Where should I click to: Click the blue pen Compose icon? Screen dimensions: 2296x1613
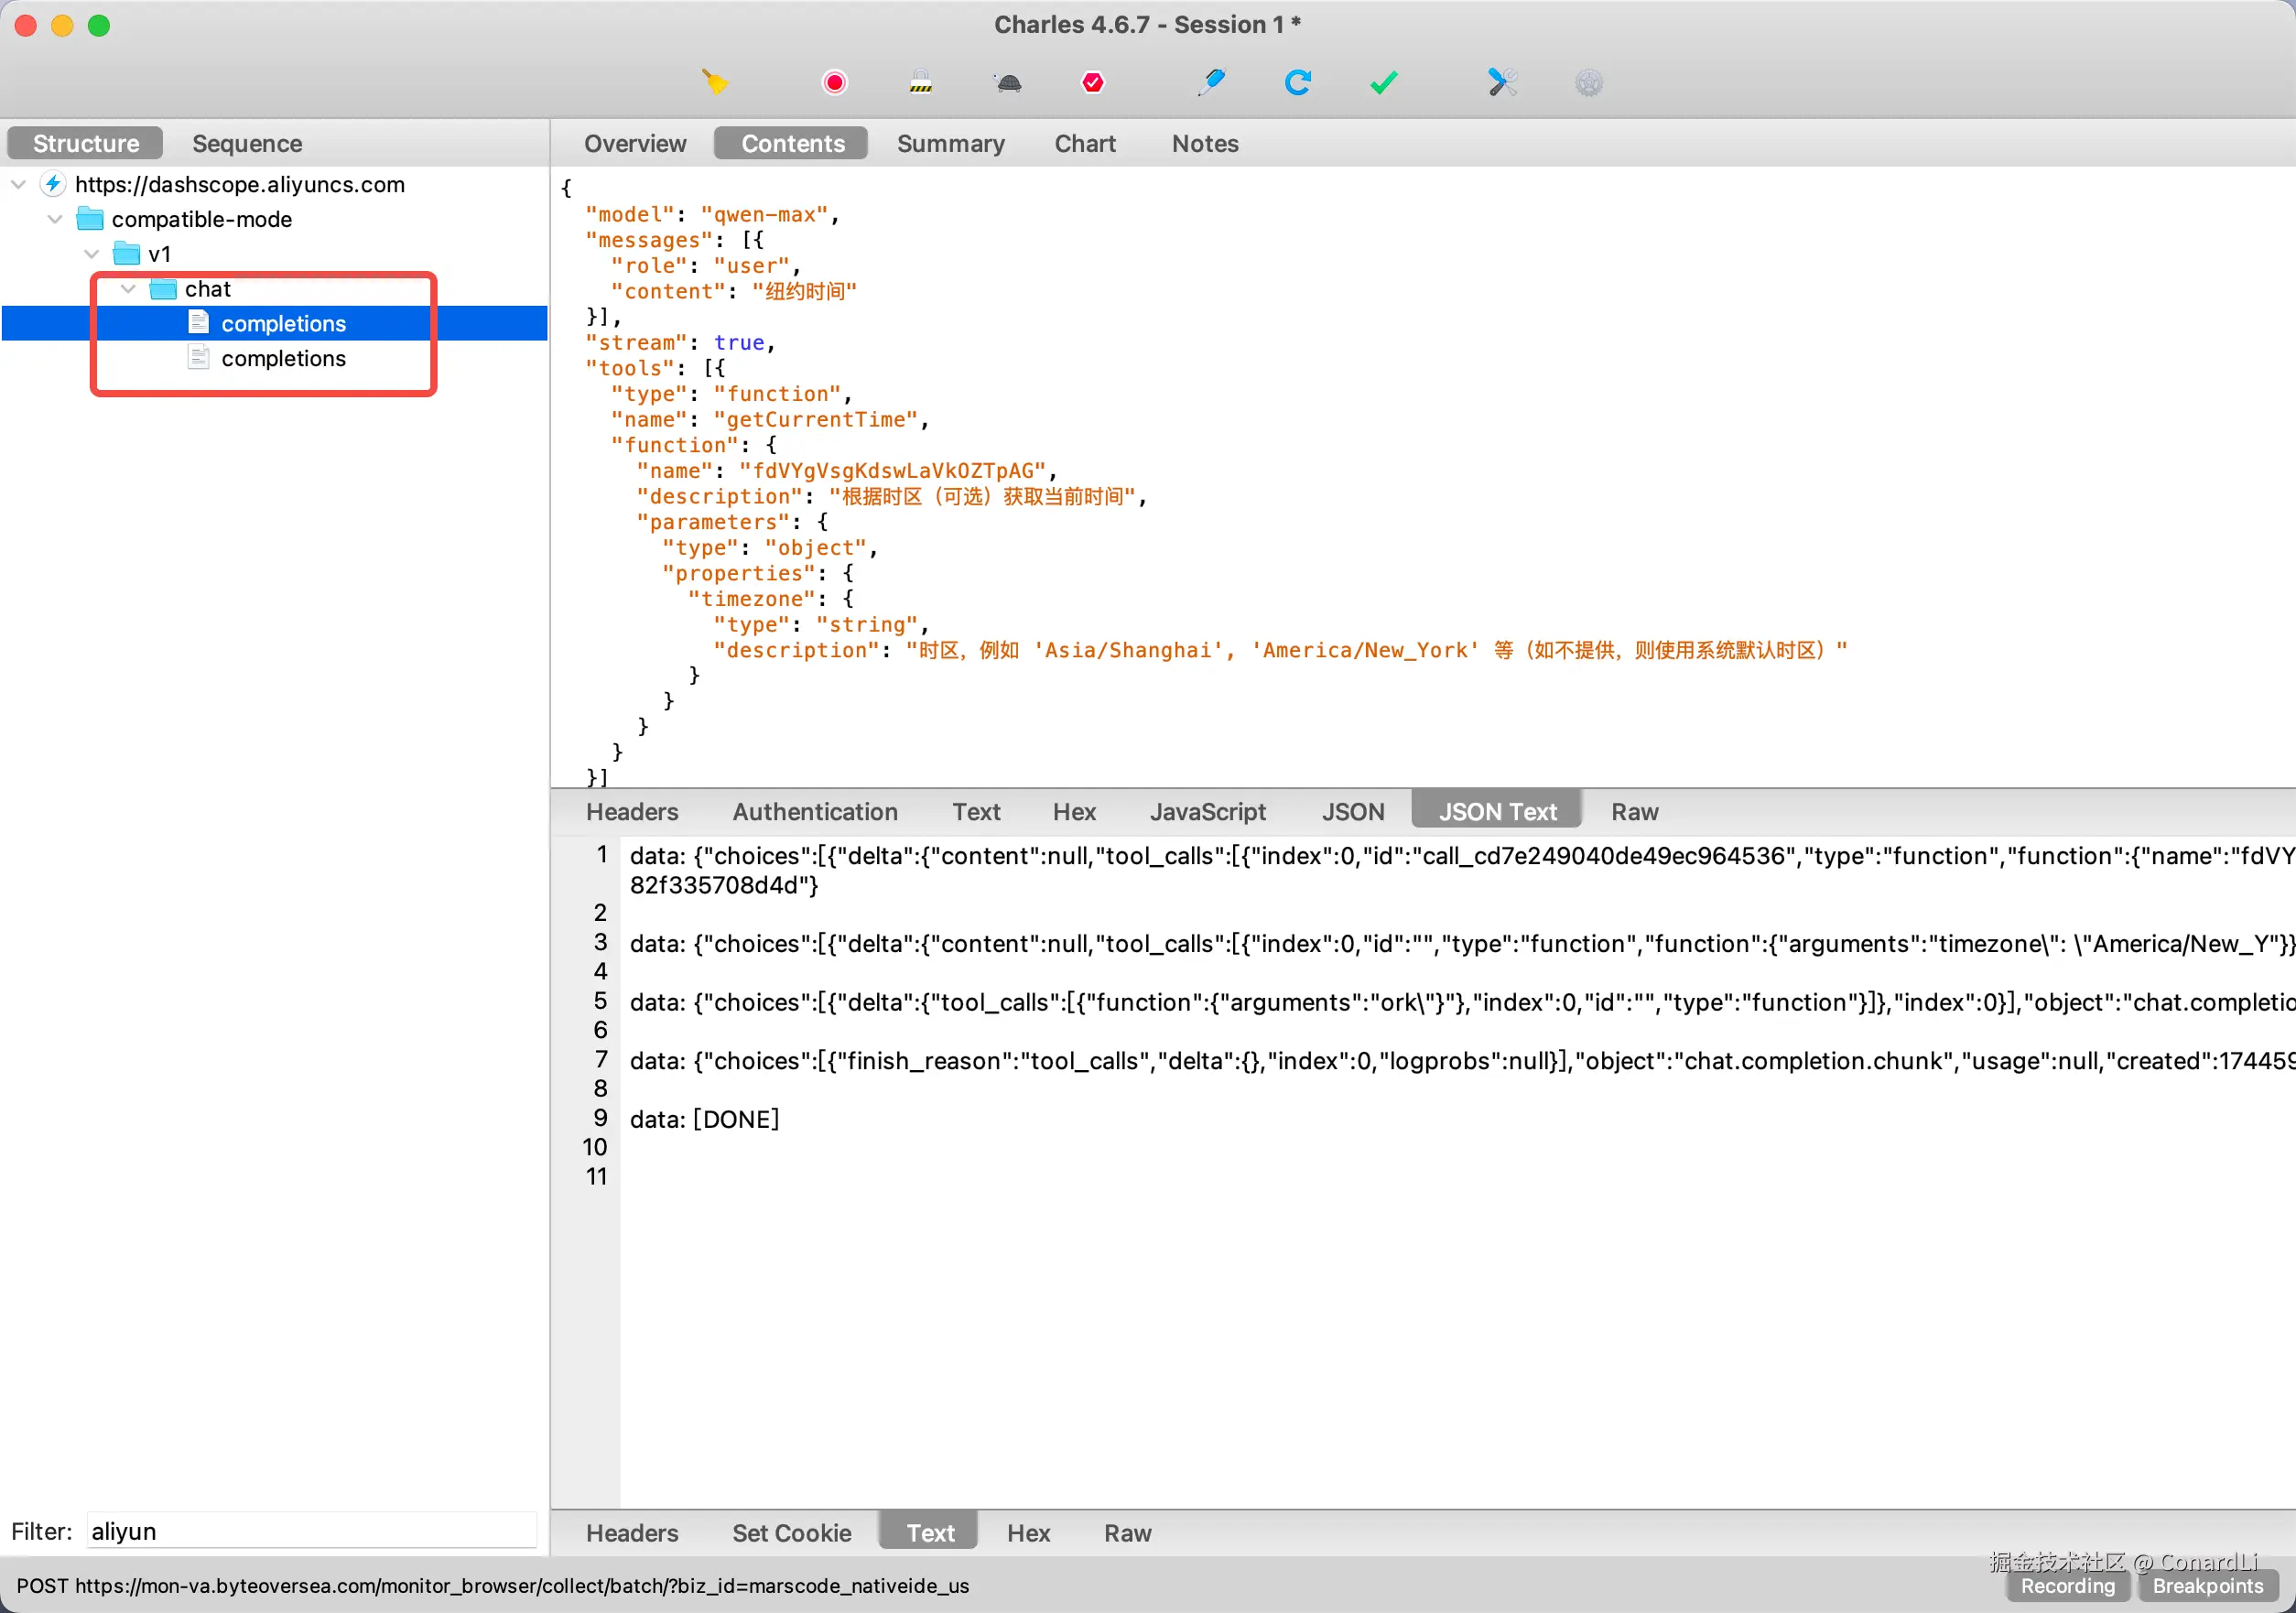tap(1211, 82)
